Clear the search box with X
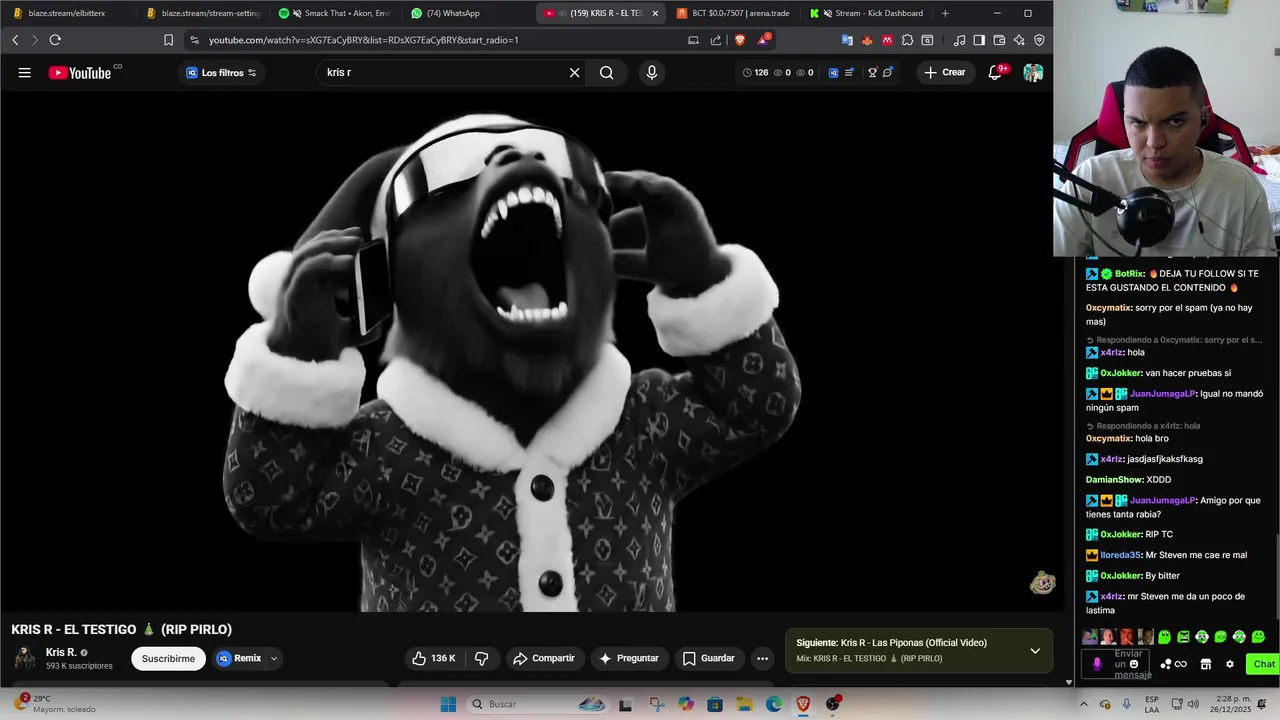This screenshot has height=720, width=1280. tap(574, 72)
